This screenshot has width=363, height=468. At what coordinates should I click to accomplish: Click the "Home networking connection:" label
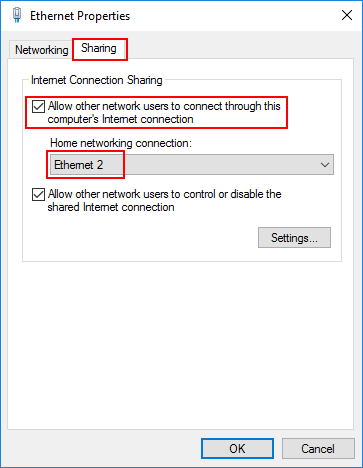click(121, 143)
